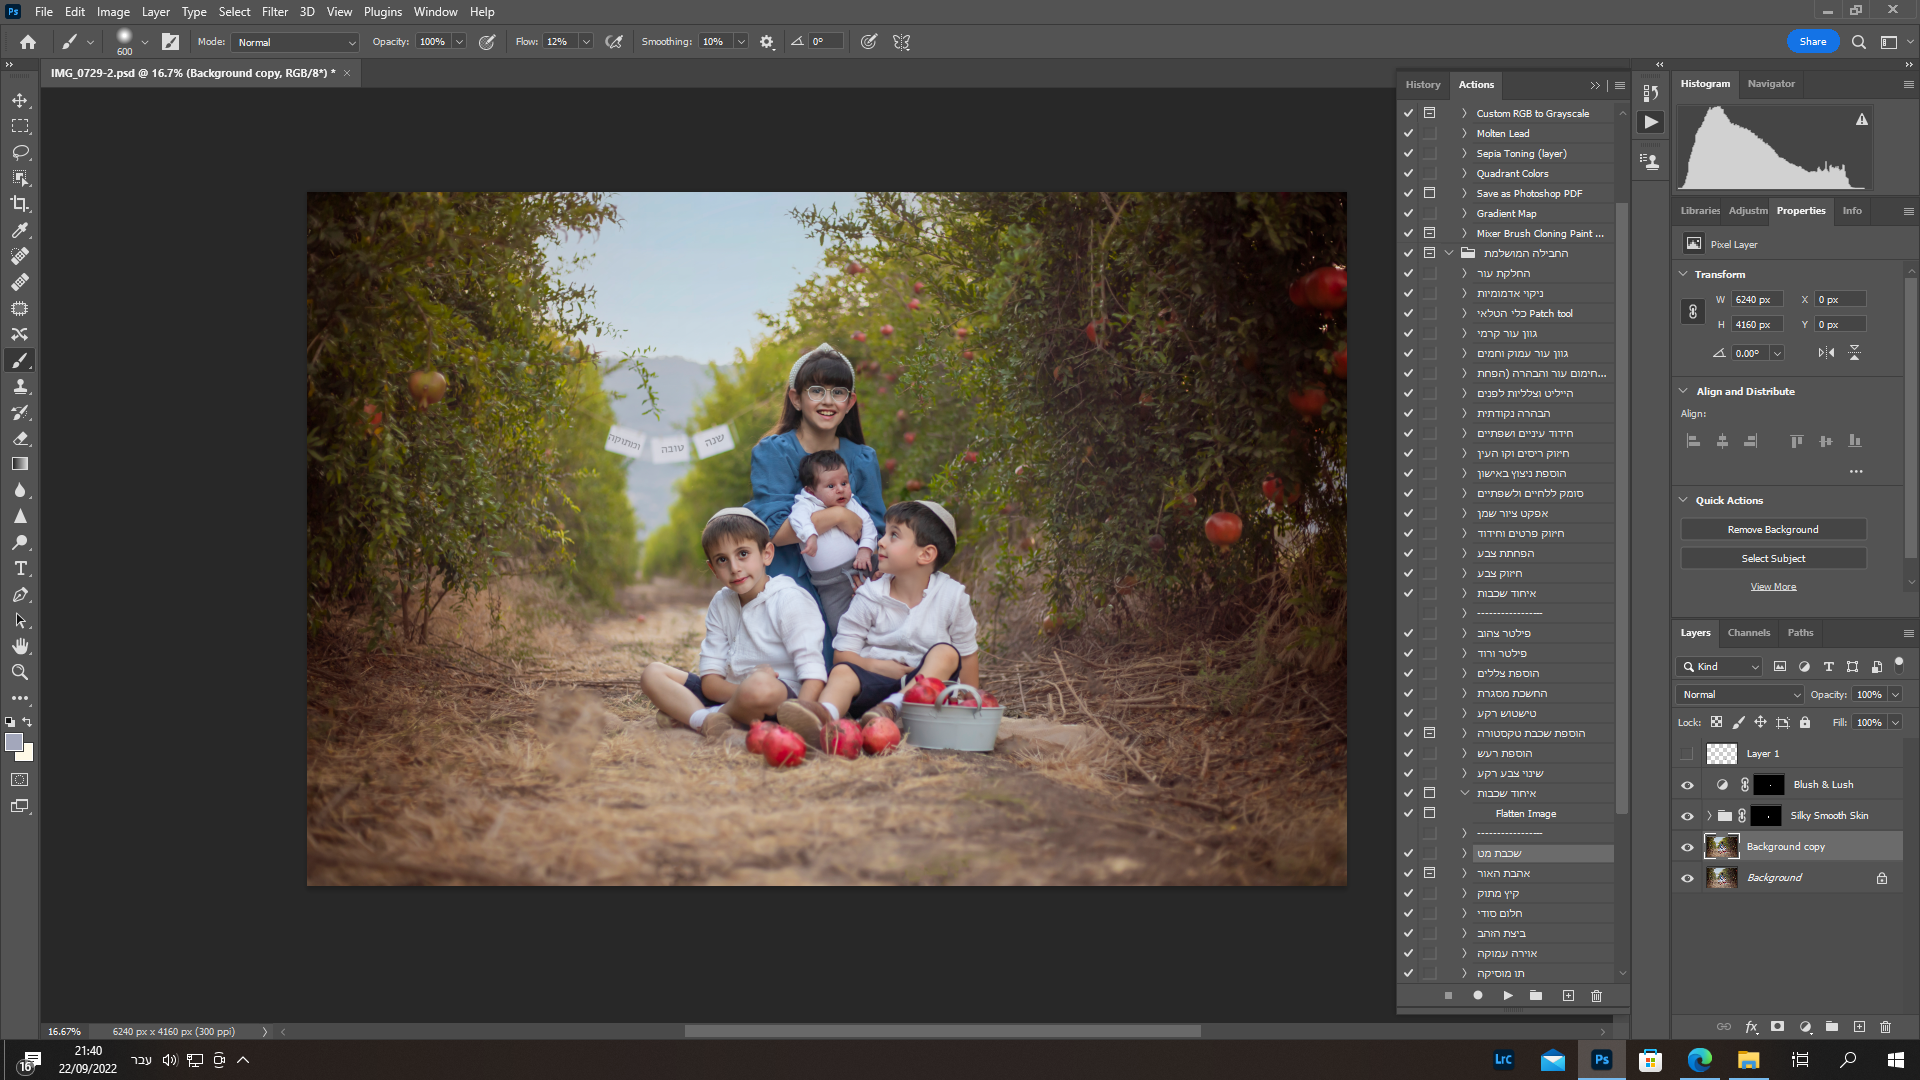
Task: Switch to the Channels tab
Action: [x=1748, y=633]
